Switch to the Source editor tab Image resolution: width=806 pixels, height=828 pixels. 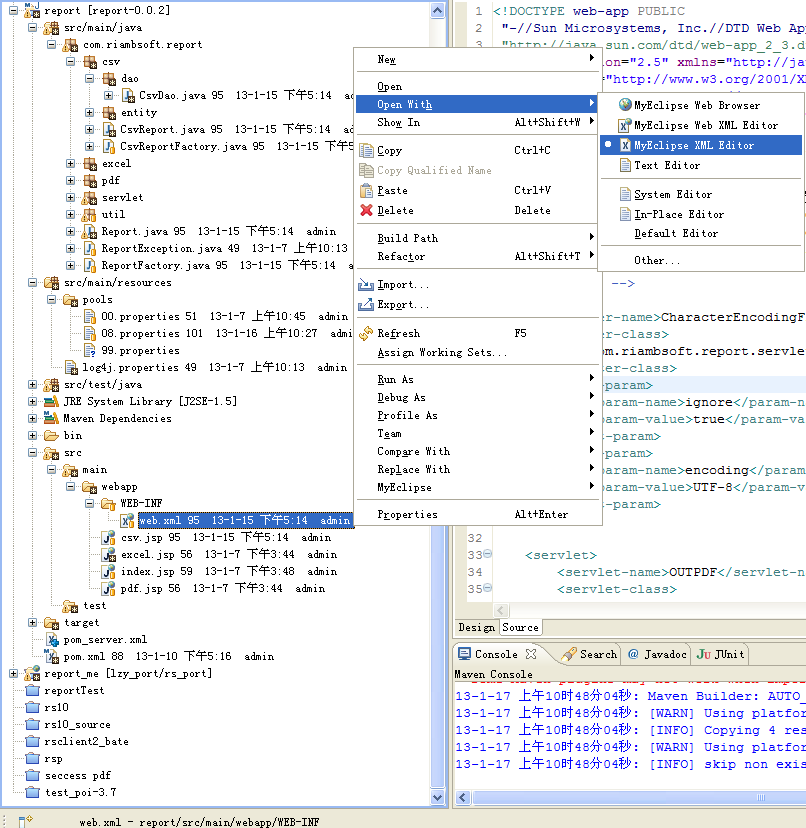[x=520, y=627]
